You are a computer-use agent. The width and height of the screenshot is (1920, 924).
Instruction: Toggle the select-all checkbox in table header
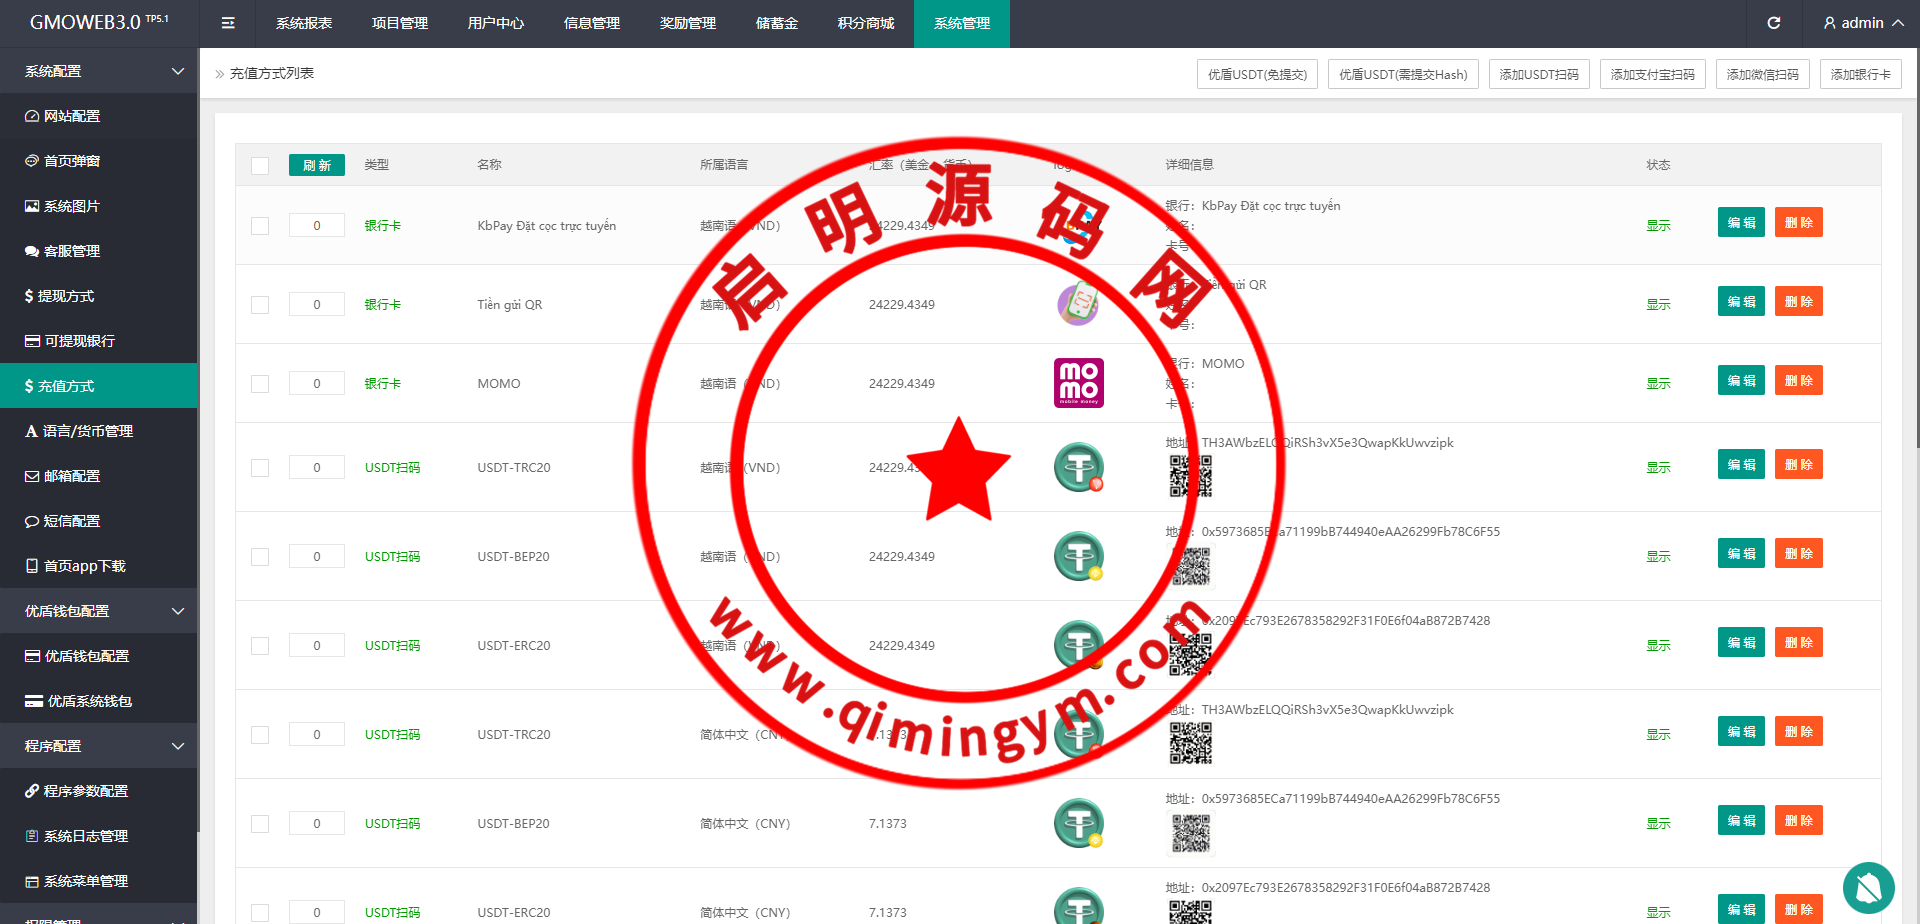tap(260, 166)
